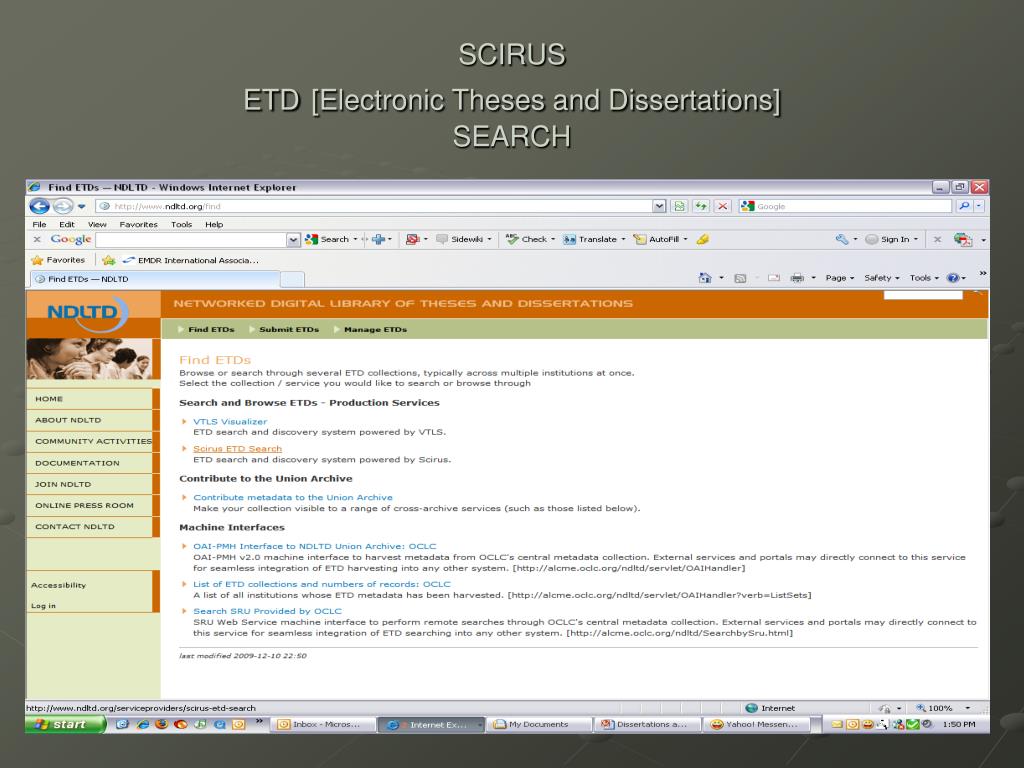Image resolution: width=1024 pixels, height=768 pixels.
Task: Select the Find ETDs — NDLTD browser tab
Action: coord(155,279)
